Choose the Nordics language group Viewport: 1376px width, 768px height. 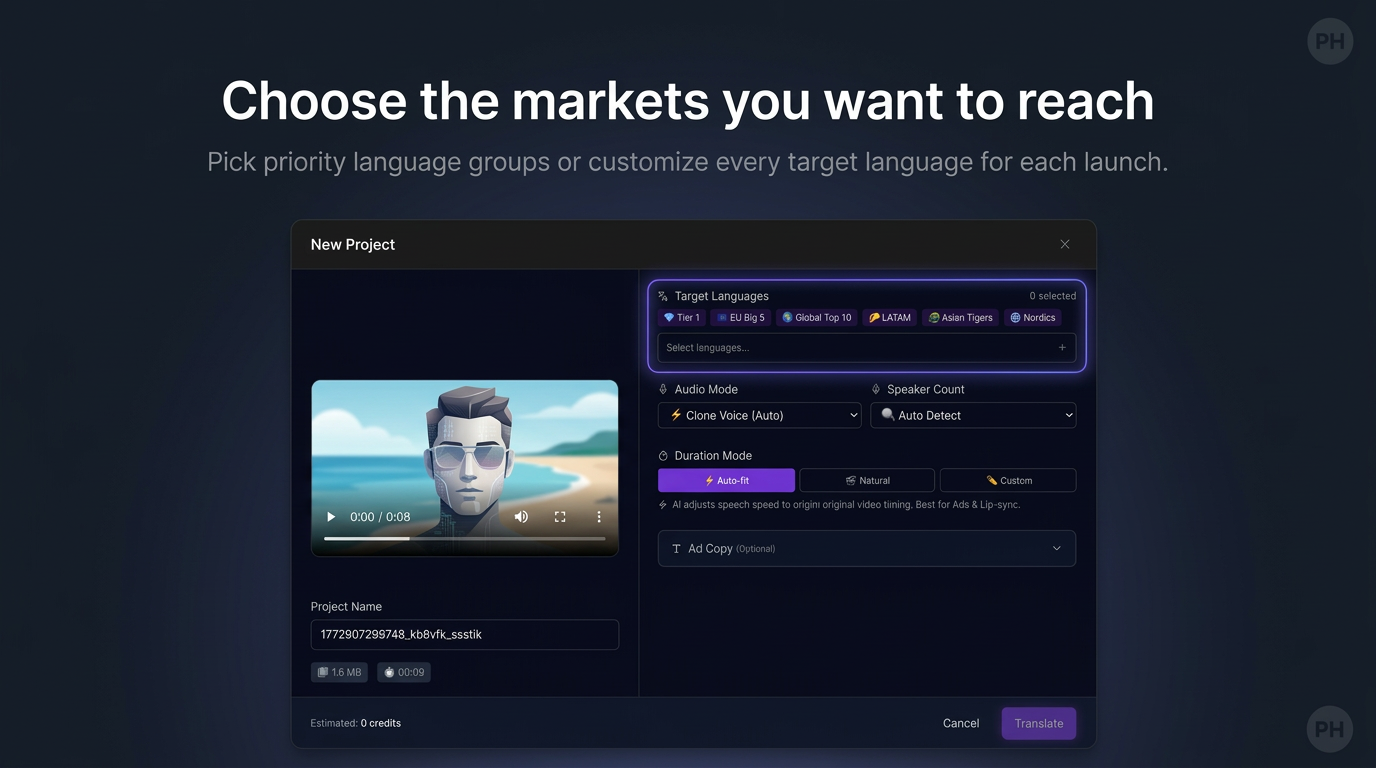[1033, 318]
